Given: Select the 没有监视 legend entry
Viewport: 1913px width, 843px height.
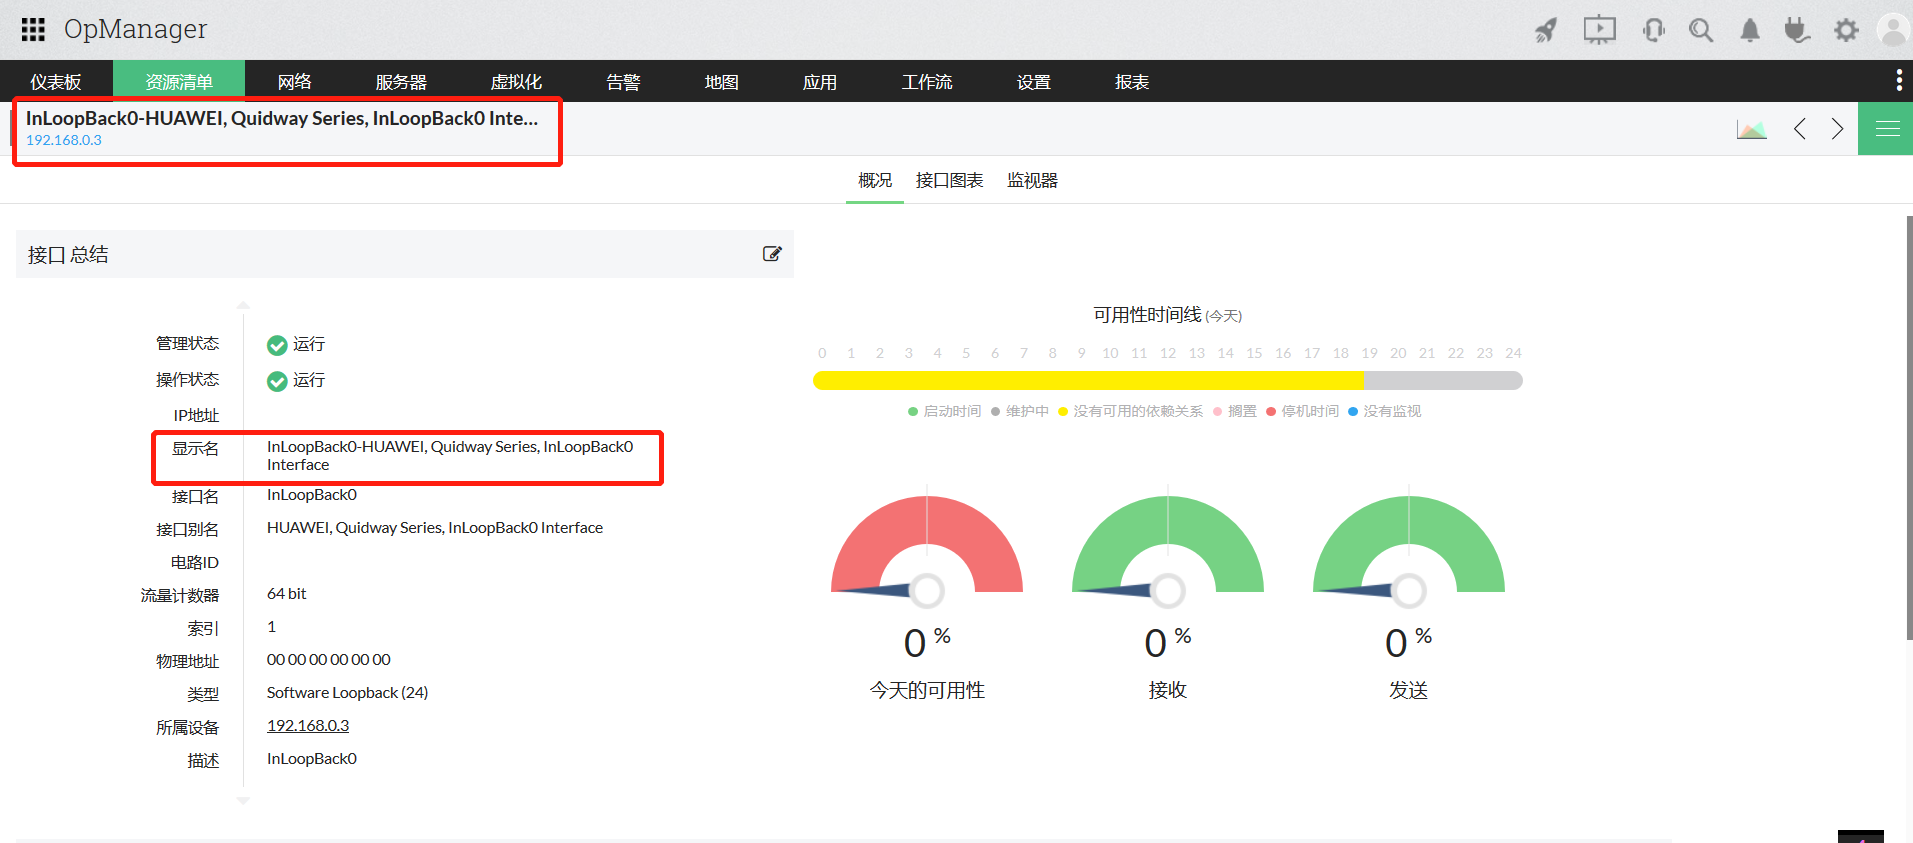Looking at the screenshot, I should tap(1384, 411).
